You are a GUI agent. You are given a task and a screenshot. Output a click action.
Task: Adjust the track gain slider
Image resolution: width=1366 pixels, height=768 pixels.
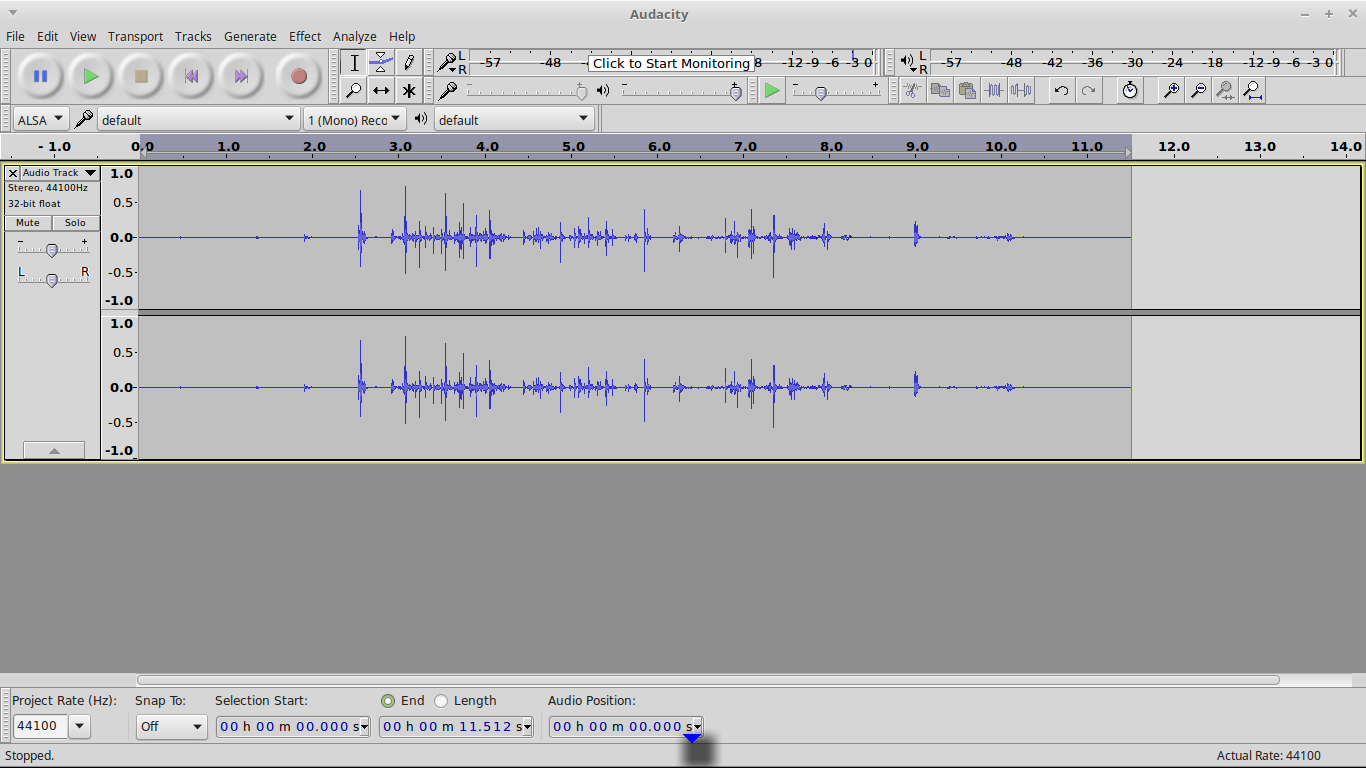tap(52, 248)
